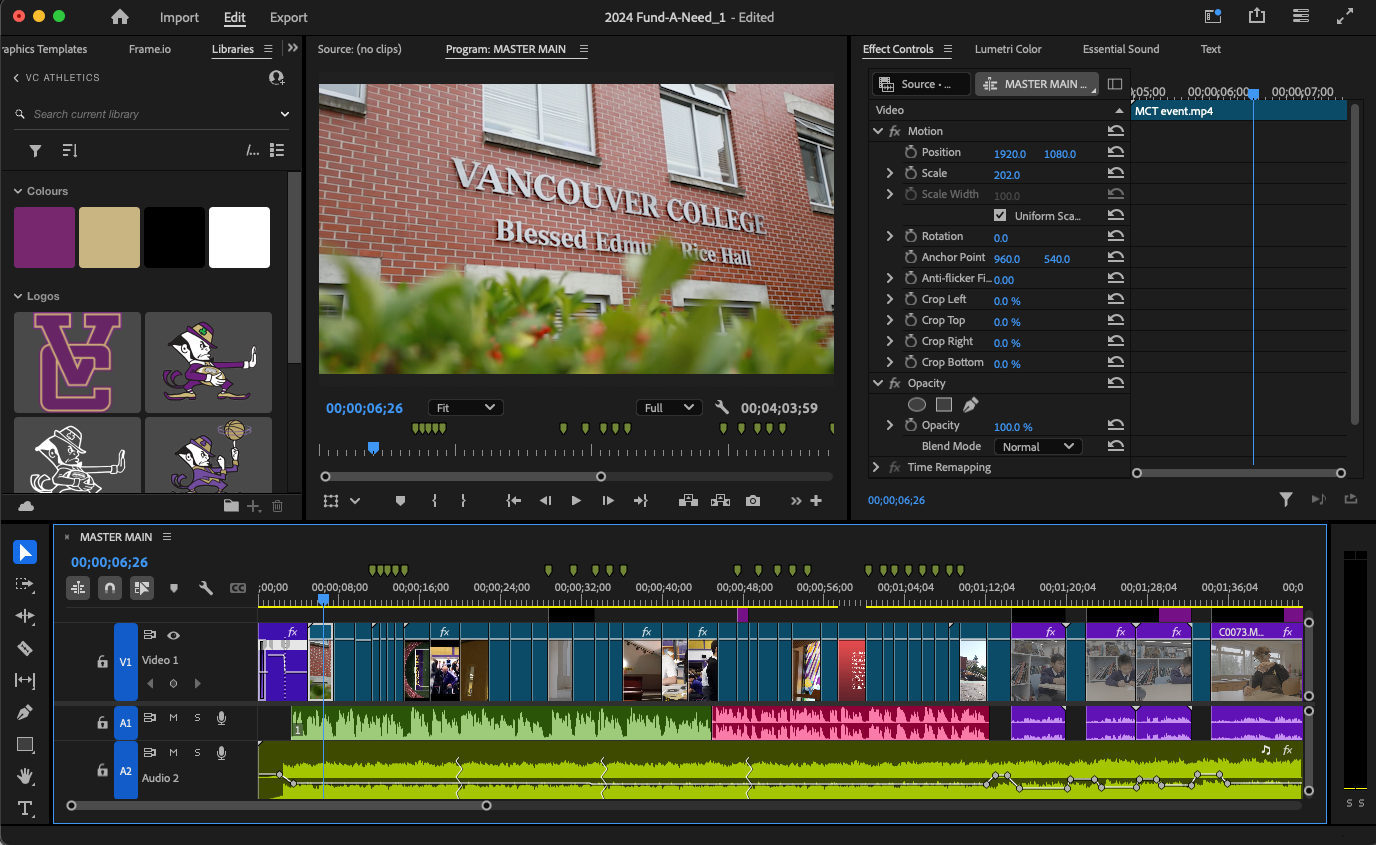Viewport: 1376px width, 845px height.
Task: Select the Razor tool in the toolbar
Action: tap(25, 648)
